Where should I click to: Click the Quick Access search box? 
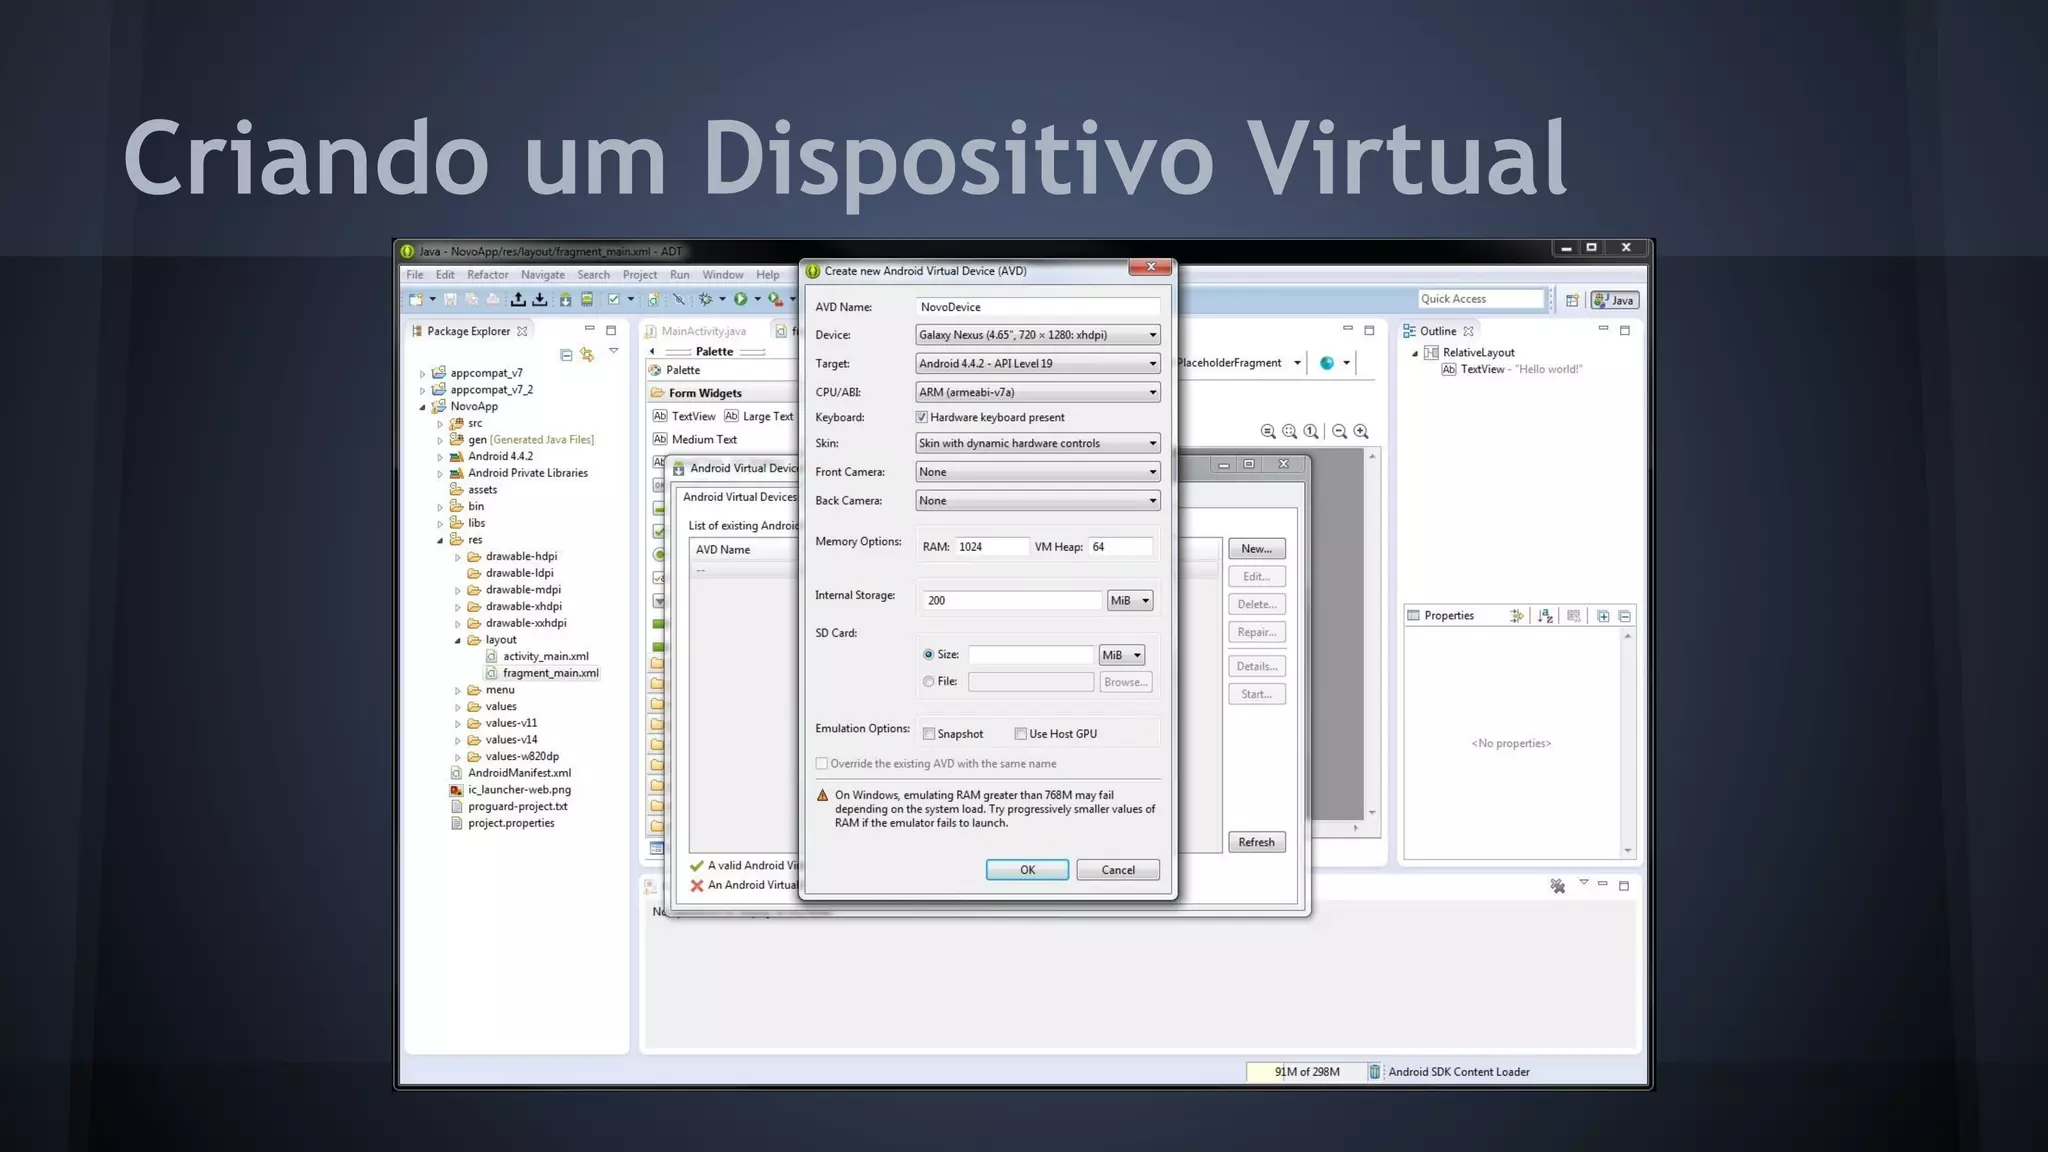coord(1482,299)
